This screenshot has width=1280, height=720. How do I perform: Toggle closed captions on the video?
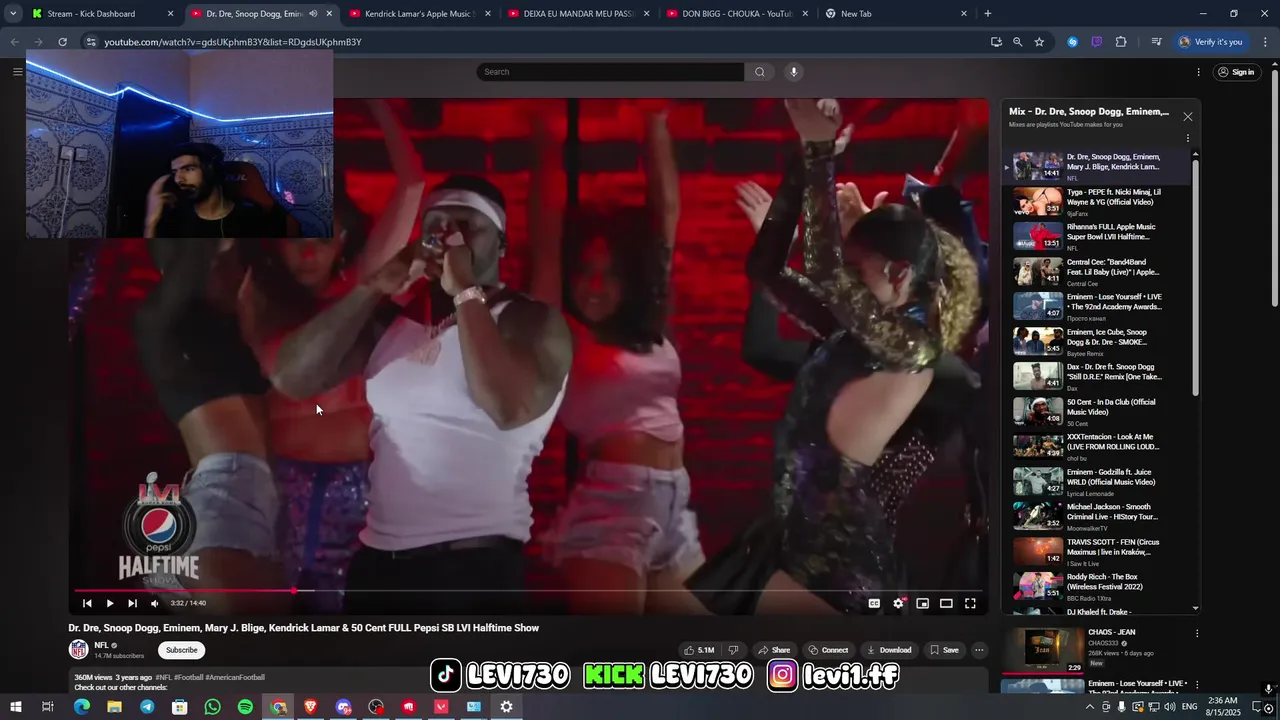(x=874, y=603)
